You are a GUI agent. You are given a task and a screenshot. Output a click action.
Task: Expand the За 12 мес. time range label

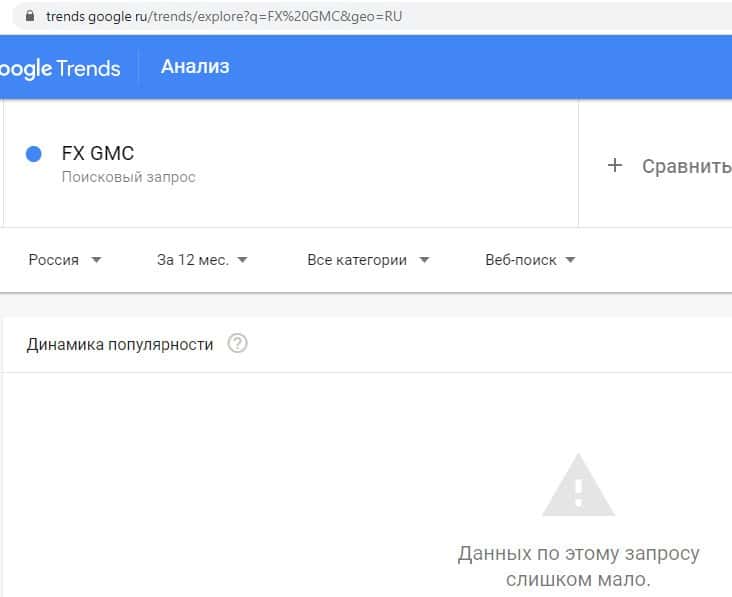[x=192, y=260]
